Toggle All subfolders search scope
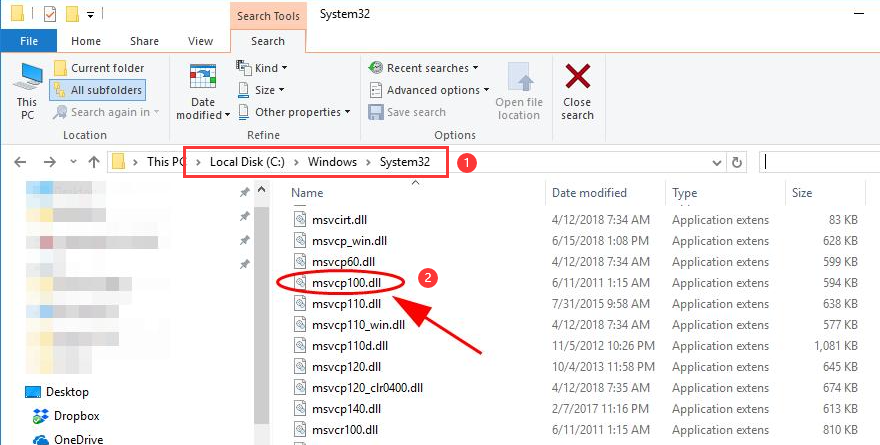 click(99, 90)
